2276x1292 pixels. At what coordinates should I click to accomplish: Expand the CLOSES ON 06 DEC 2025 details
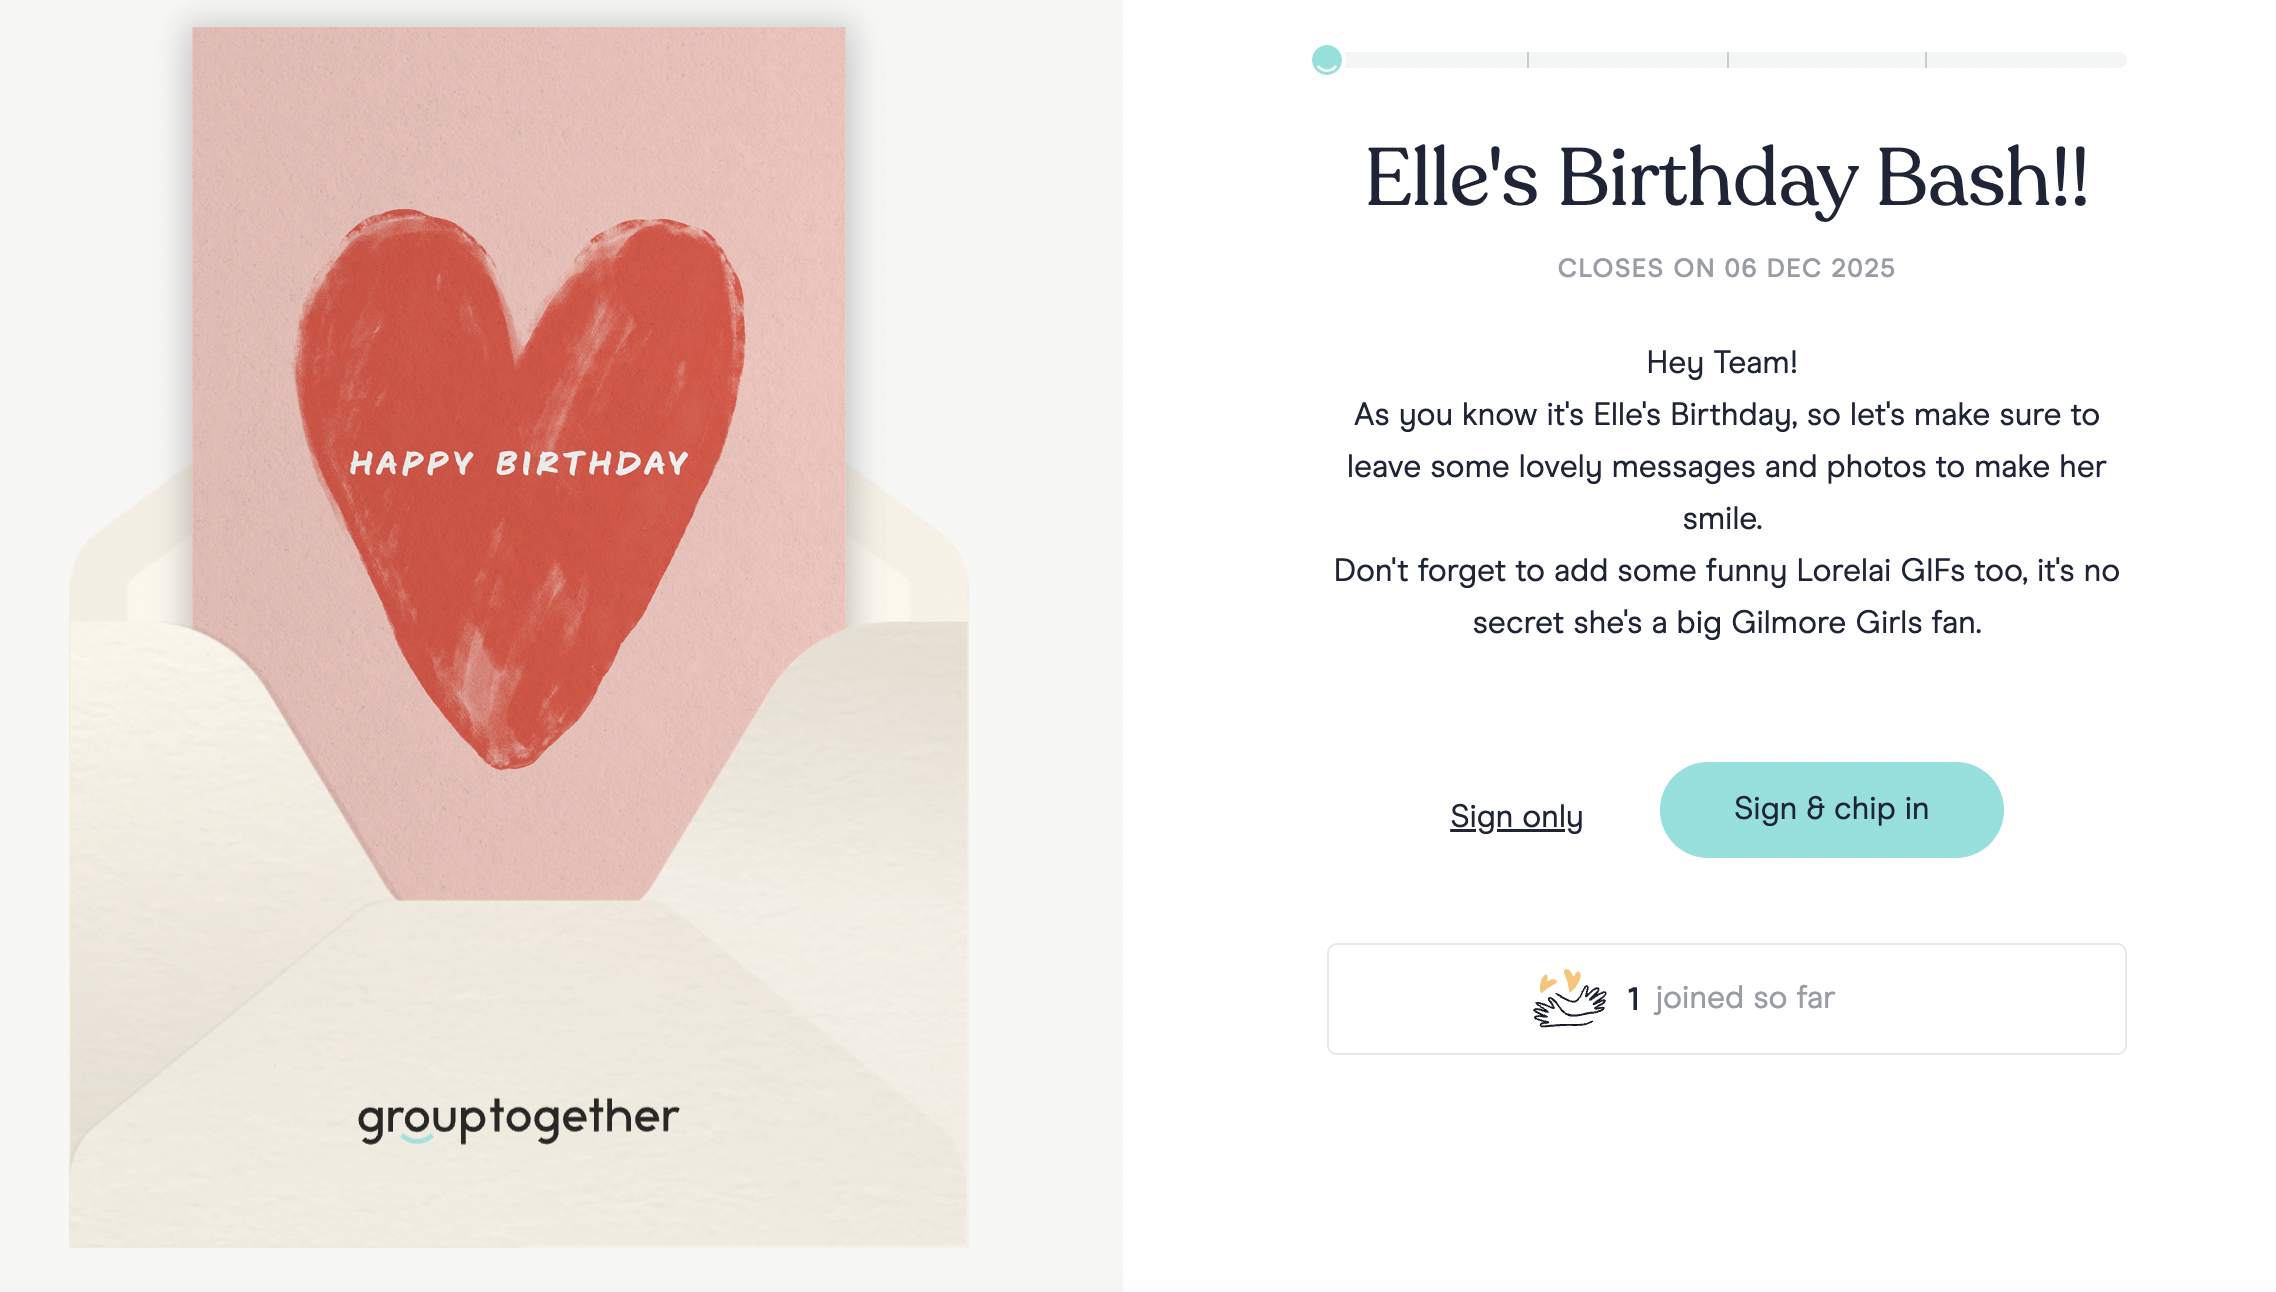(x=1726, y=267)
